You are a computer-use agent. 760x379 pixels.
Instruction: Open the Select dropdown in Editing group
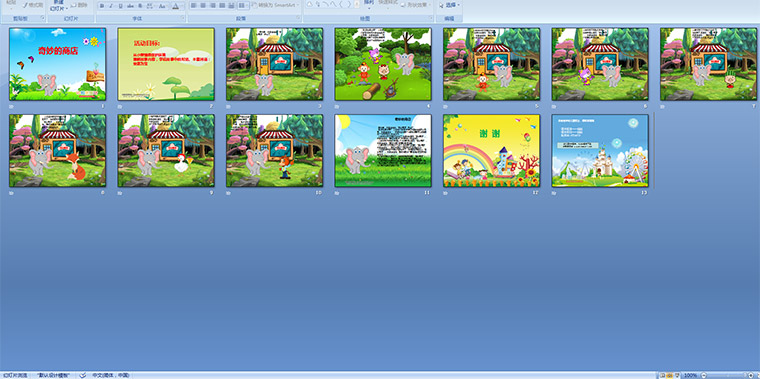coord(450,5)
